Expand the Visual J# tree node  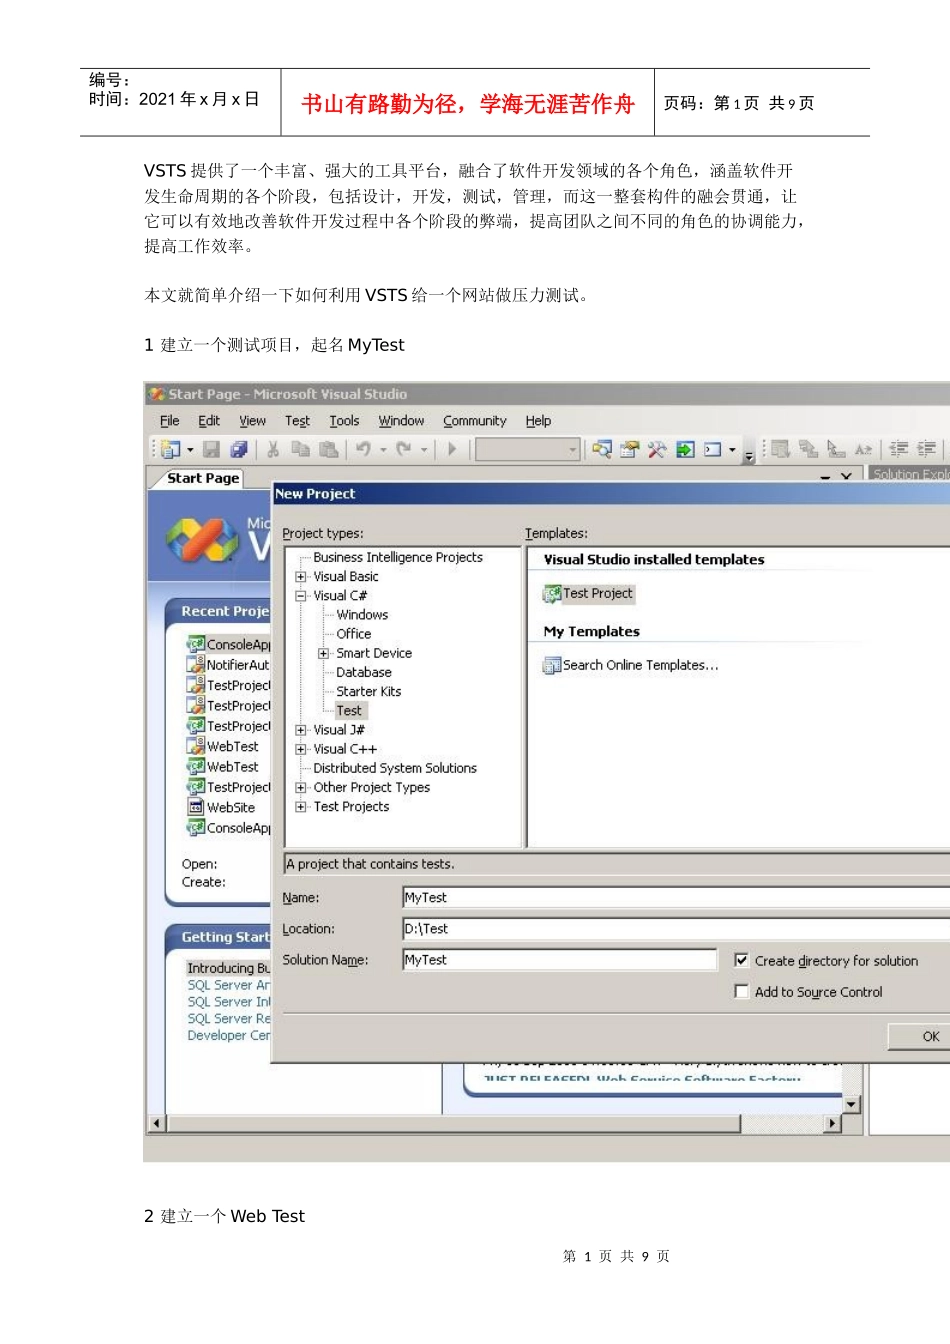coord(301,730)
